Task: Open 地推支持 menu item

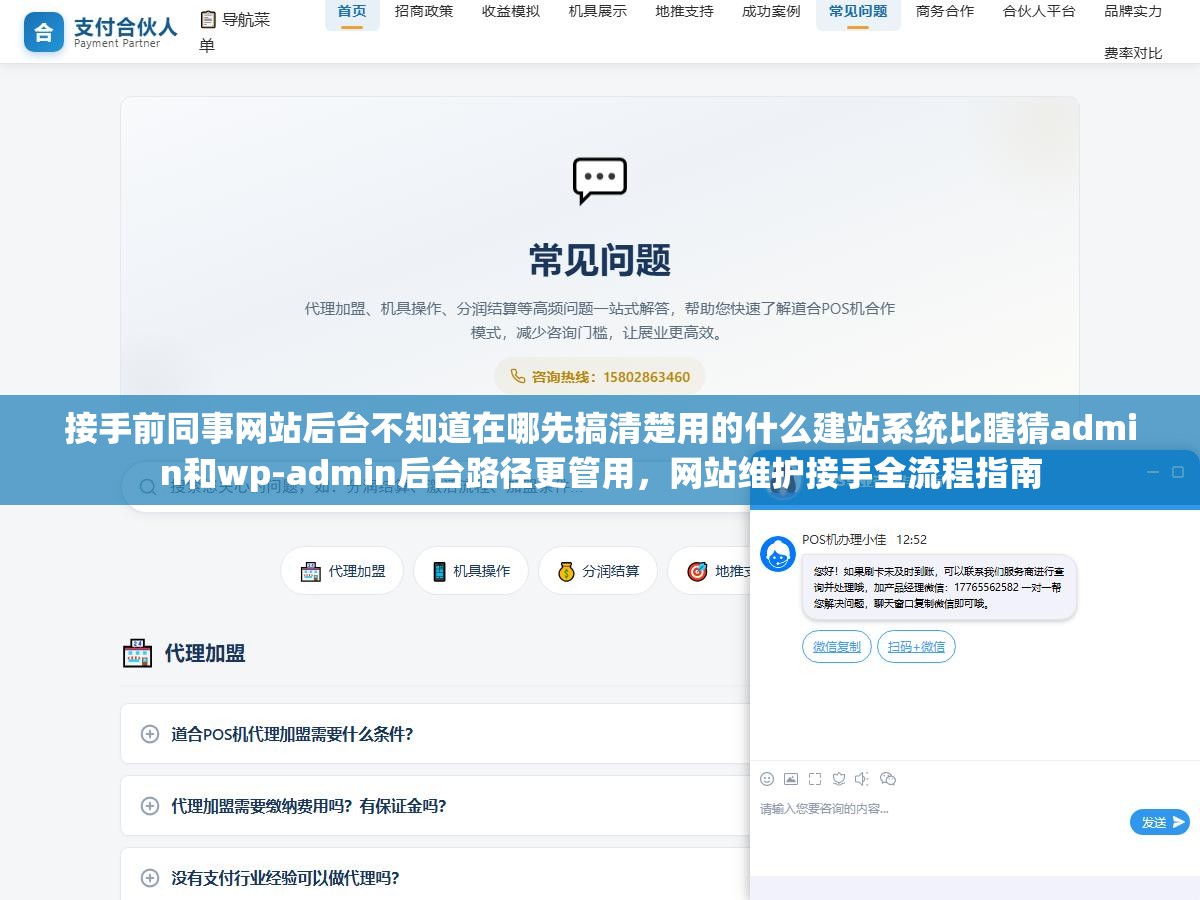Action: coord(685,12)
